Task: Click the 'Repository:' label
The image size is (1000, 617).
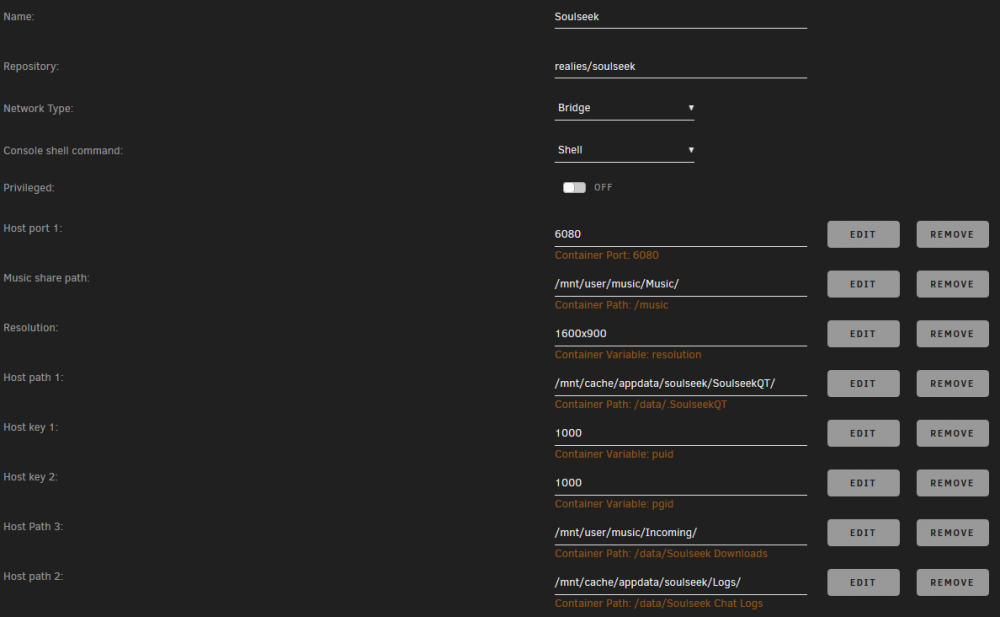Action: 31,66
